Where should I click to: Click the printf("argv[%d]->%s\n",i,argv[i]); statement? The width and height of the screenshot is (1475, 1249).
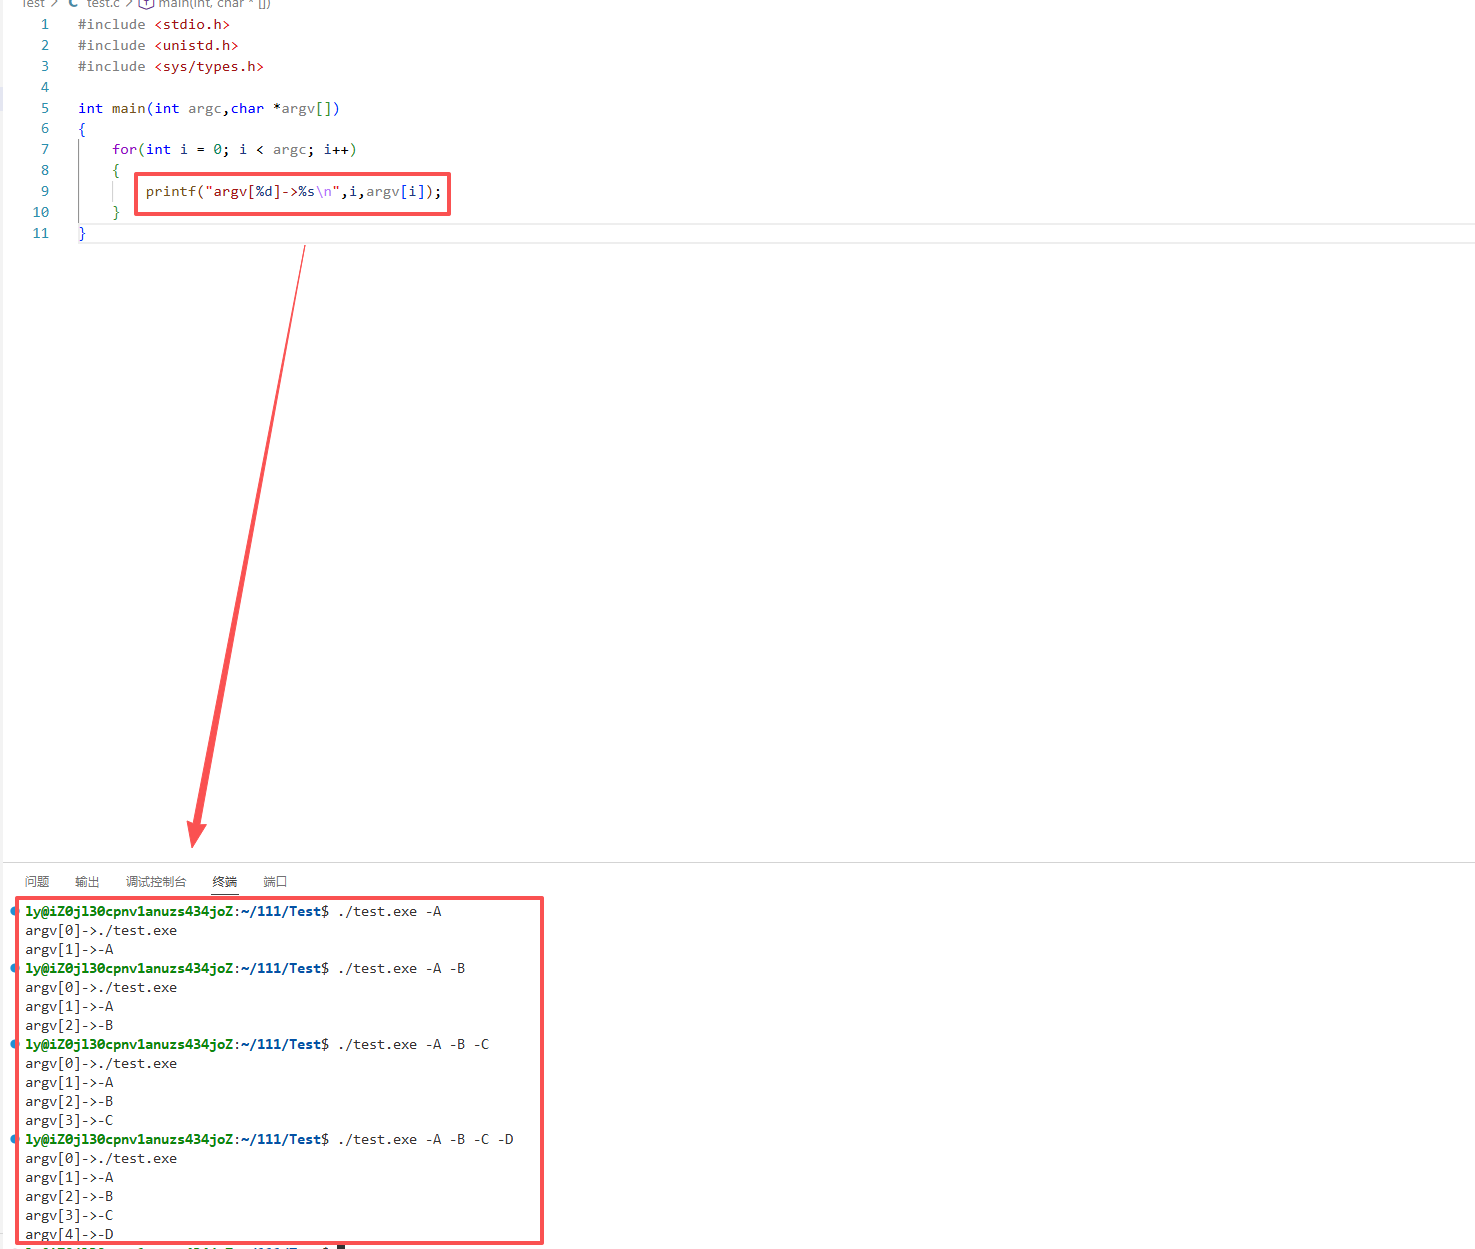pyautogui.click(x=293, y=191)
